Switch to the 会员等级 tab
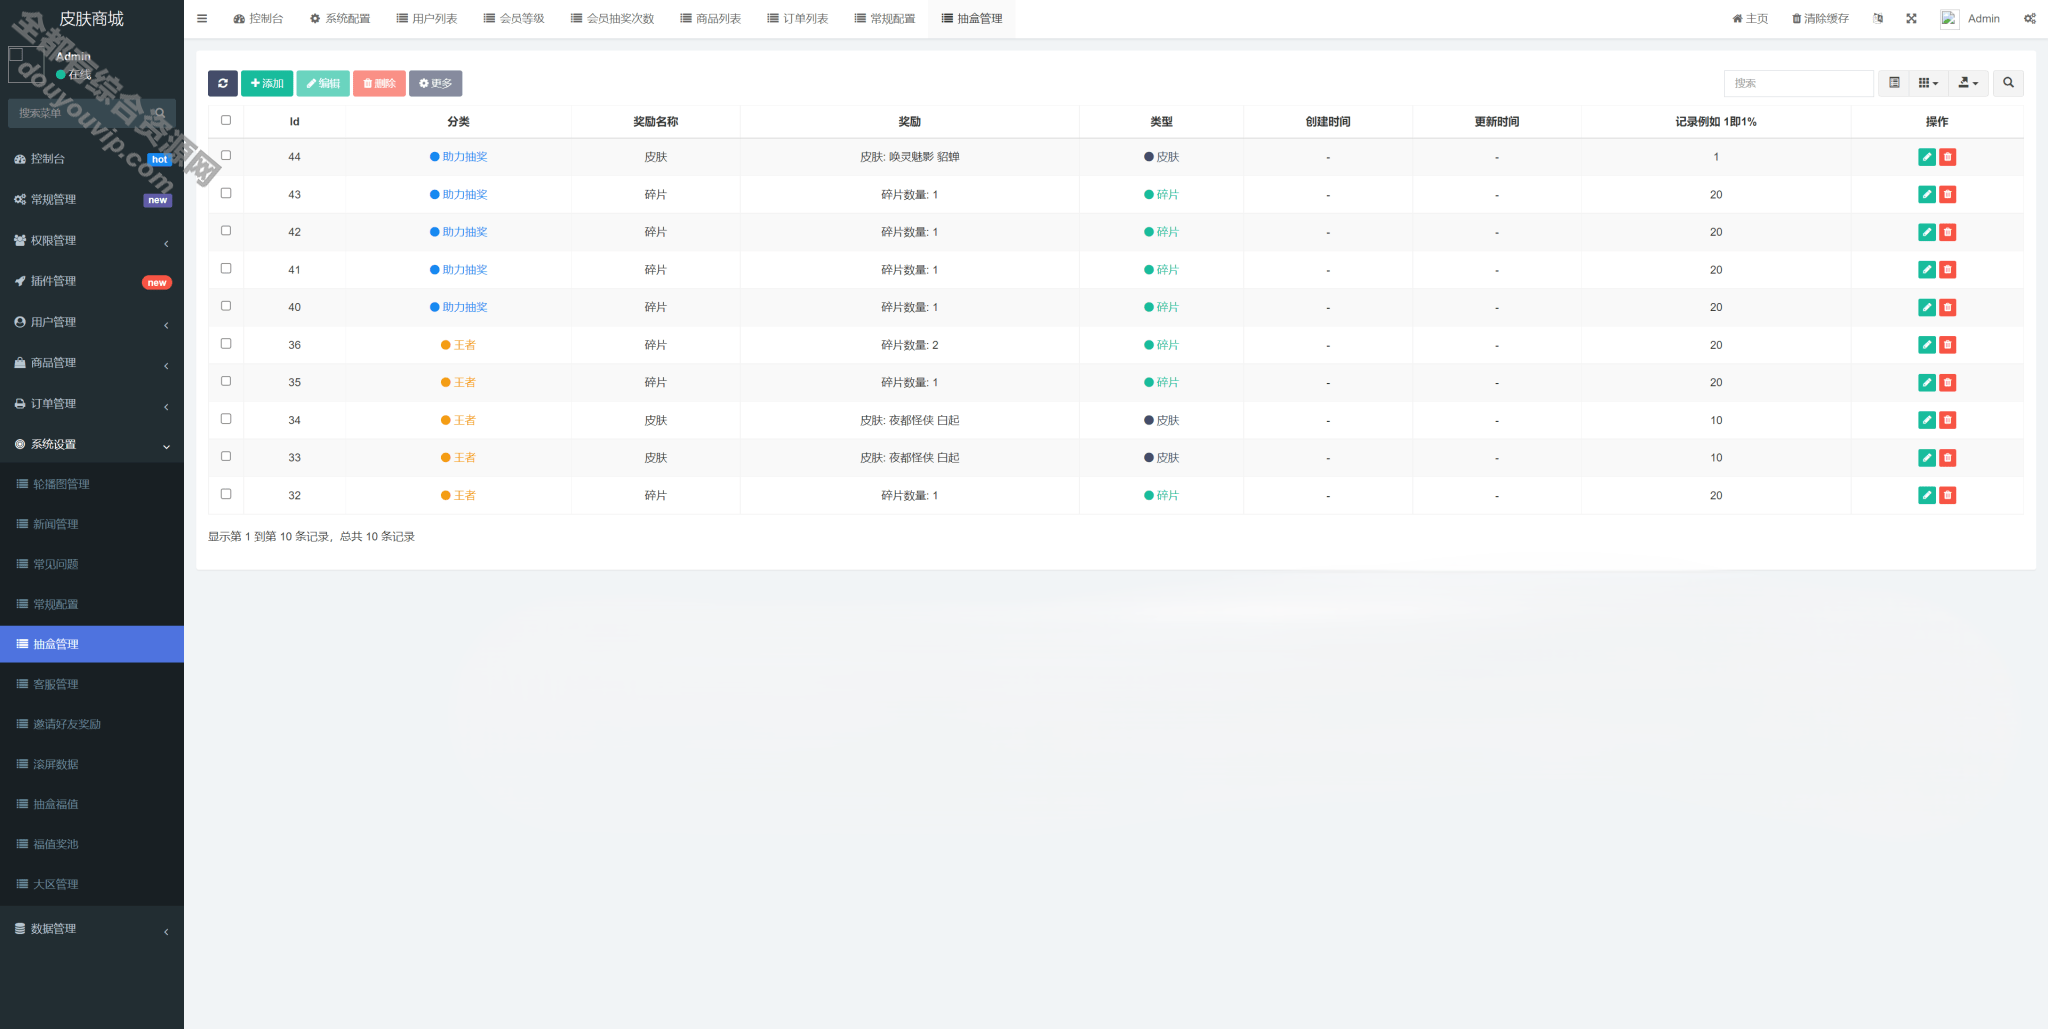 click(x=514, y=18)
